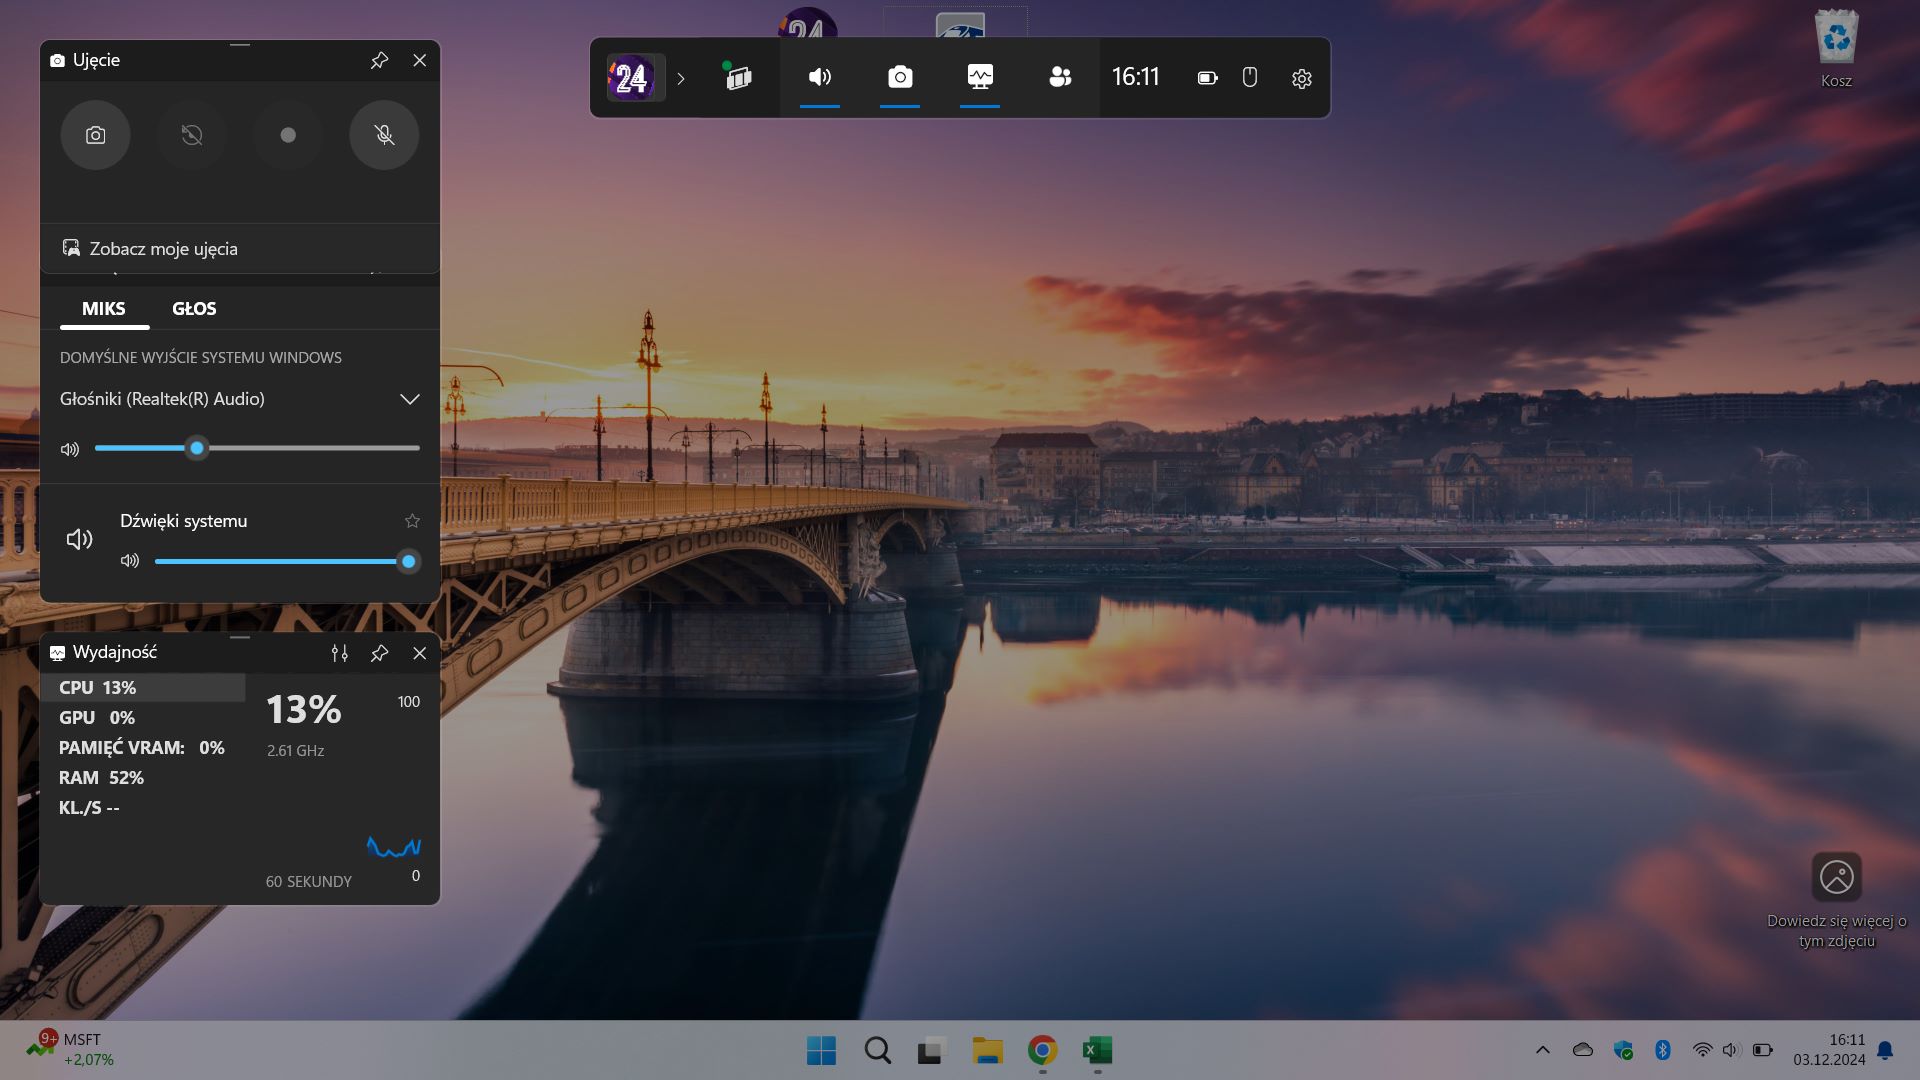Select the RAM 52% performance metric

pyautogui.click(x=101, y=778)
